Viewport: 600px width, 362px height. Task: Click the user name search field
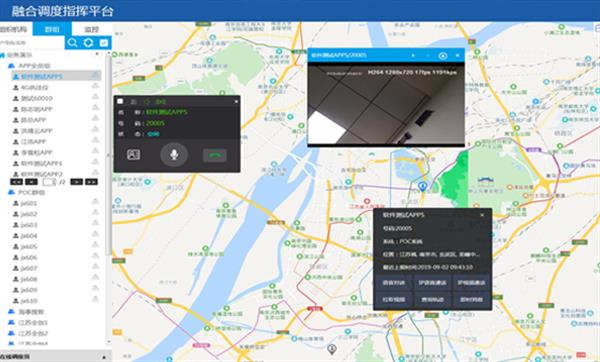point(32,42)
